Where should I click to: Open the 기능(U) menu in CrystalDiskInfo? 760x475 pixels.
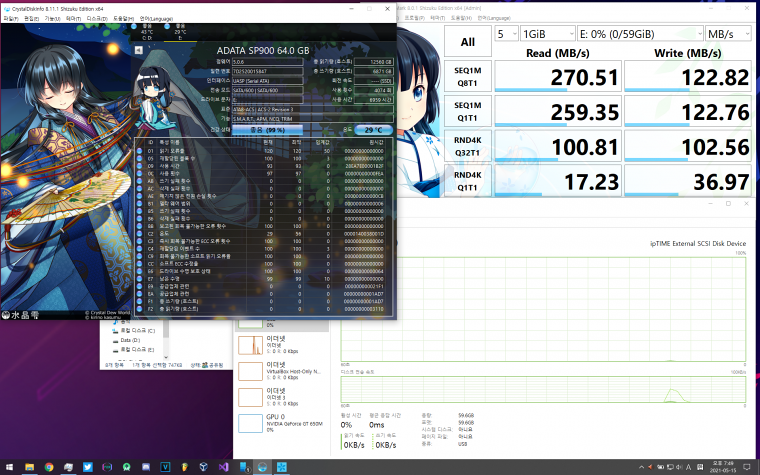[x=52, y=18]
